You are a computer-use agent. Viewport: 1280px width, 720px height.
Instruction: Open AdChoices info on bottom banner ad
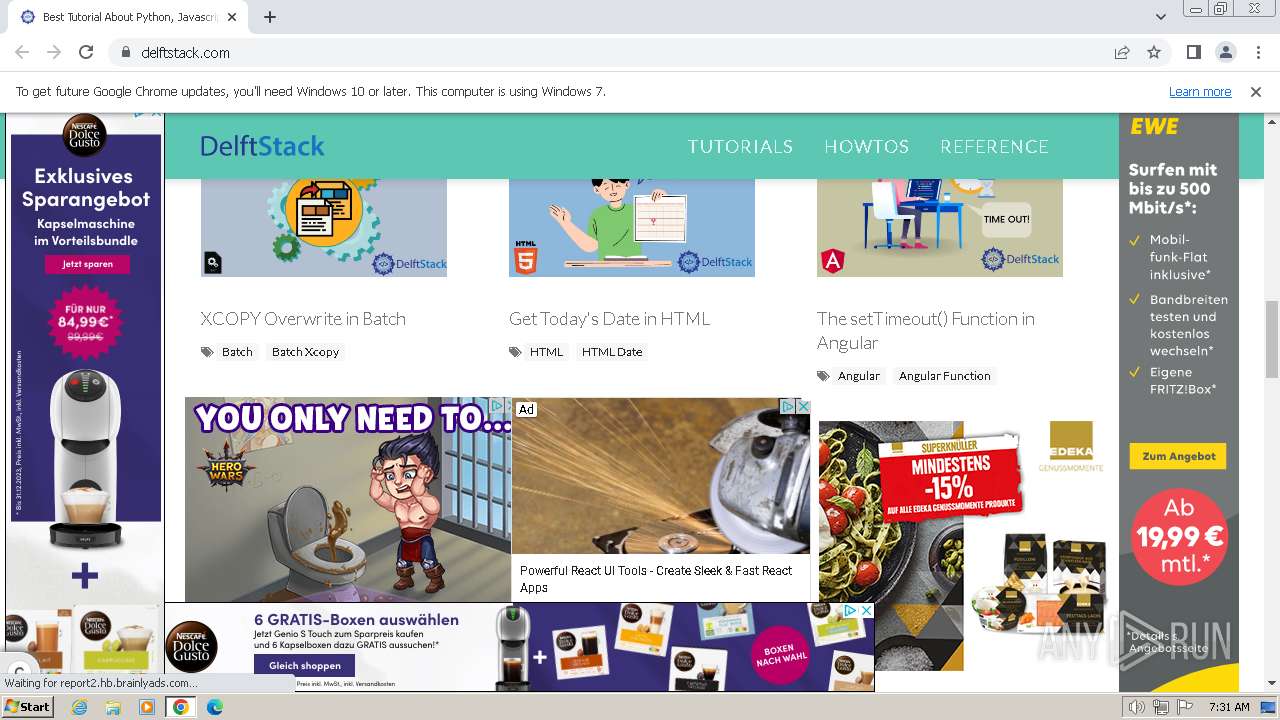pos(850,610)
